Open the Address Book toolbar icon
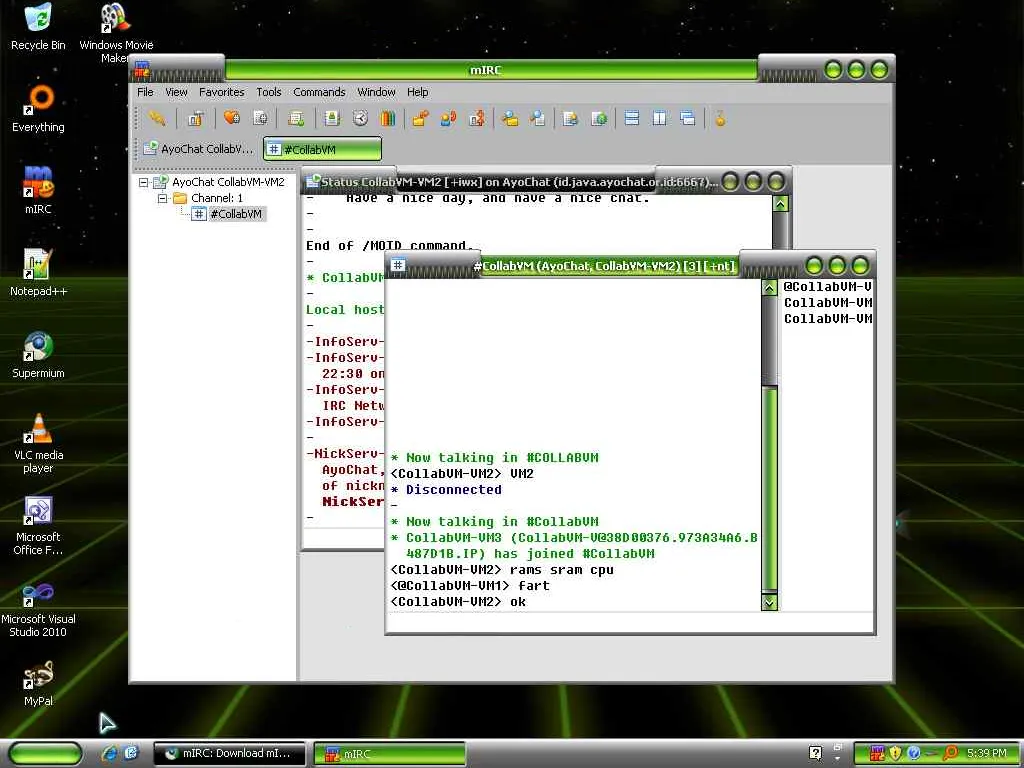1024x768 pixels. click(332, 118)
